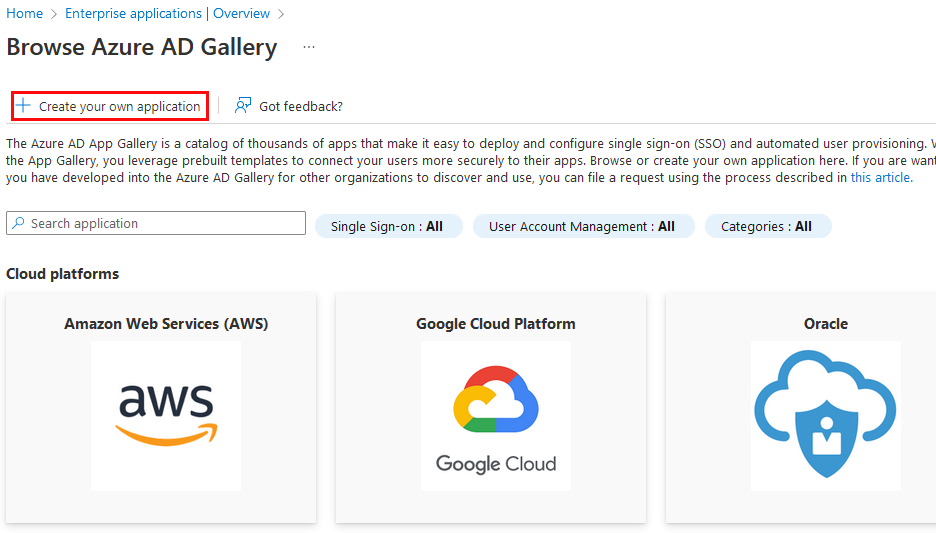Open Categories filter
936x533 pixels.
(768, 226)
